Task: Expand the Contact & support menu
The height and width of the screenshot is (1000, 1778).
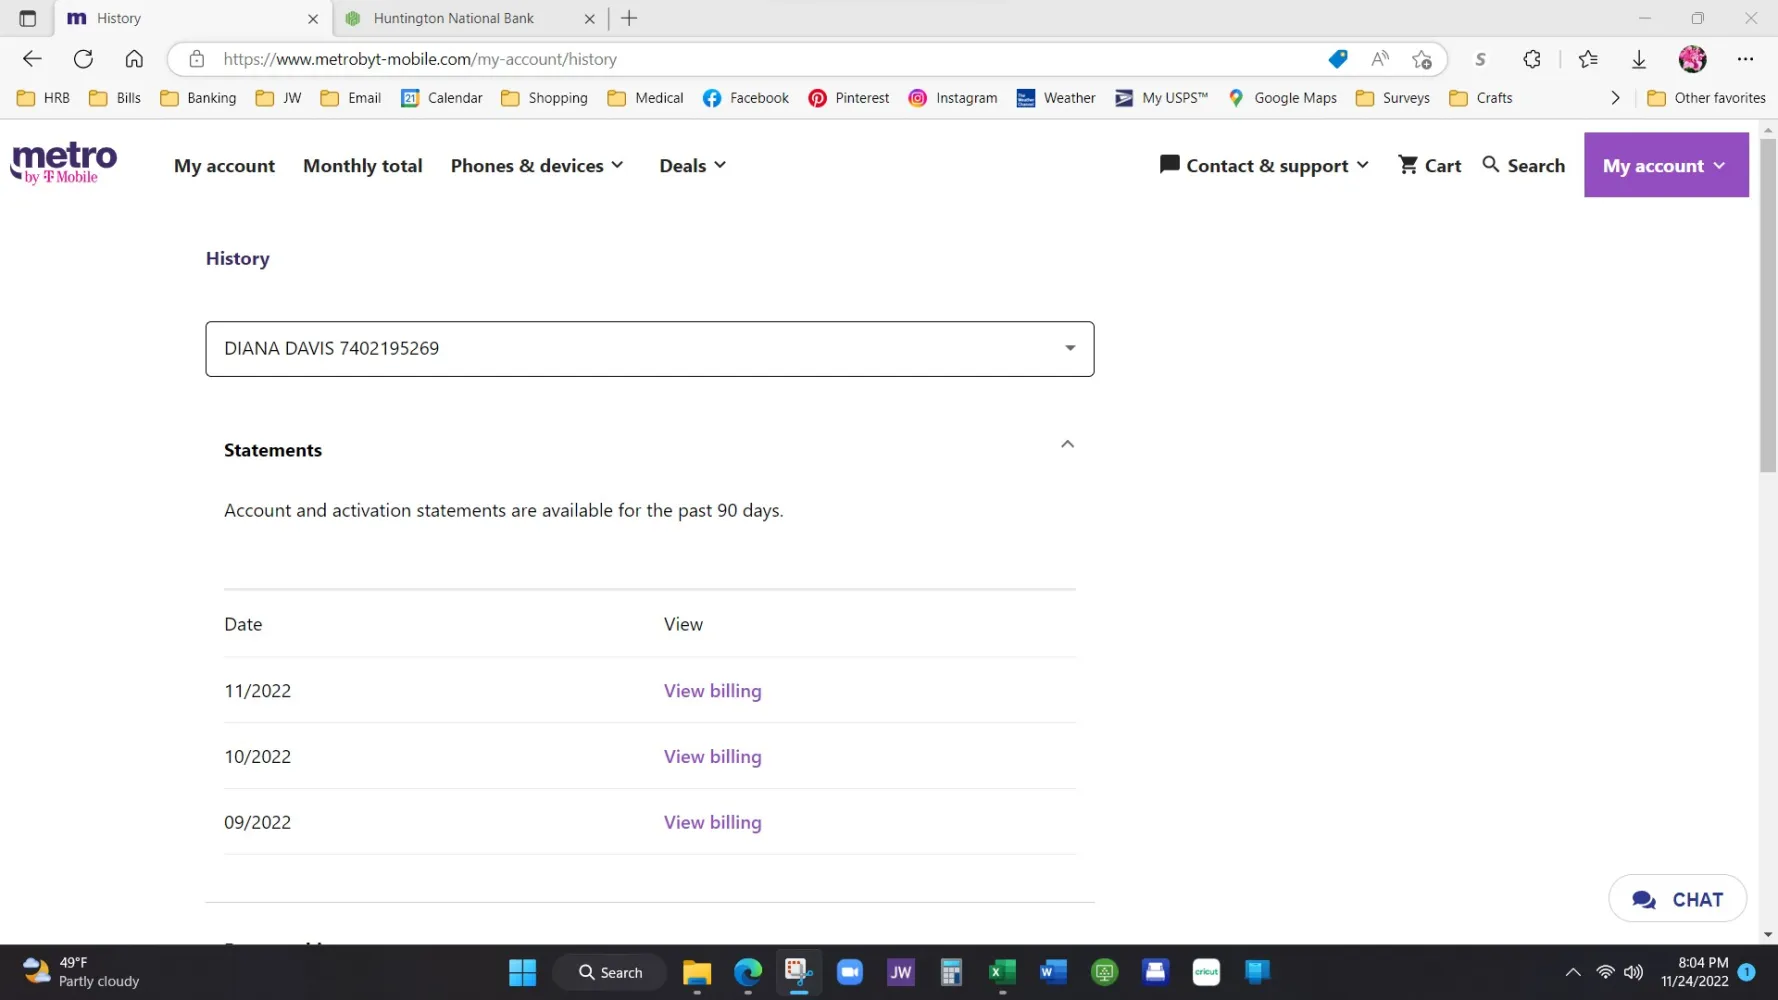Action: click(1264, 166)
